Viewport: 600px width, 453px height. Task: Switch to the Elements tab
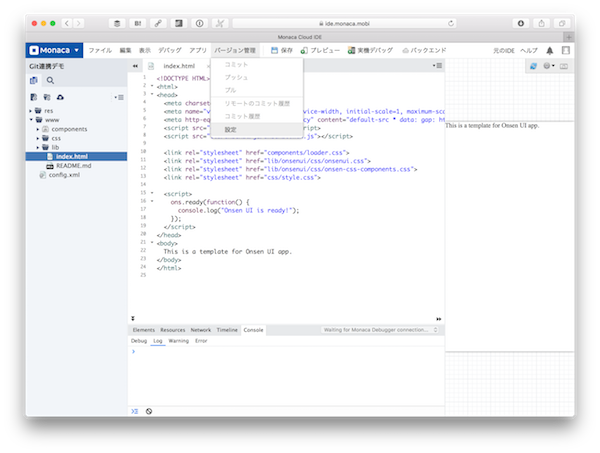(x=143, y=330)
